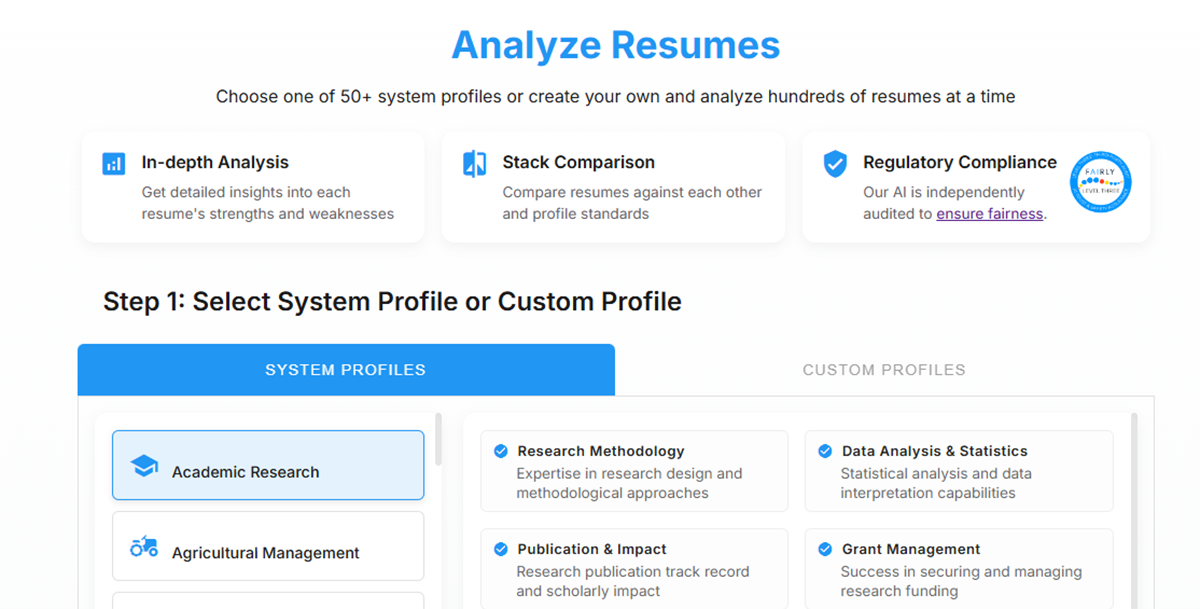
Task: Click the Academic Research graduation cap icon
Action: (145, 466)
